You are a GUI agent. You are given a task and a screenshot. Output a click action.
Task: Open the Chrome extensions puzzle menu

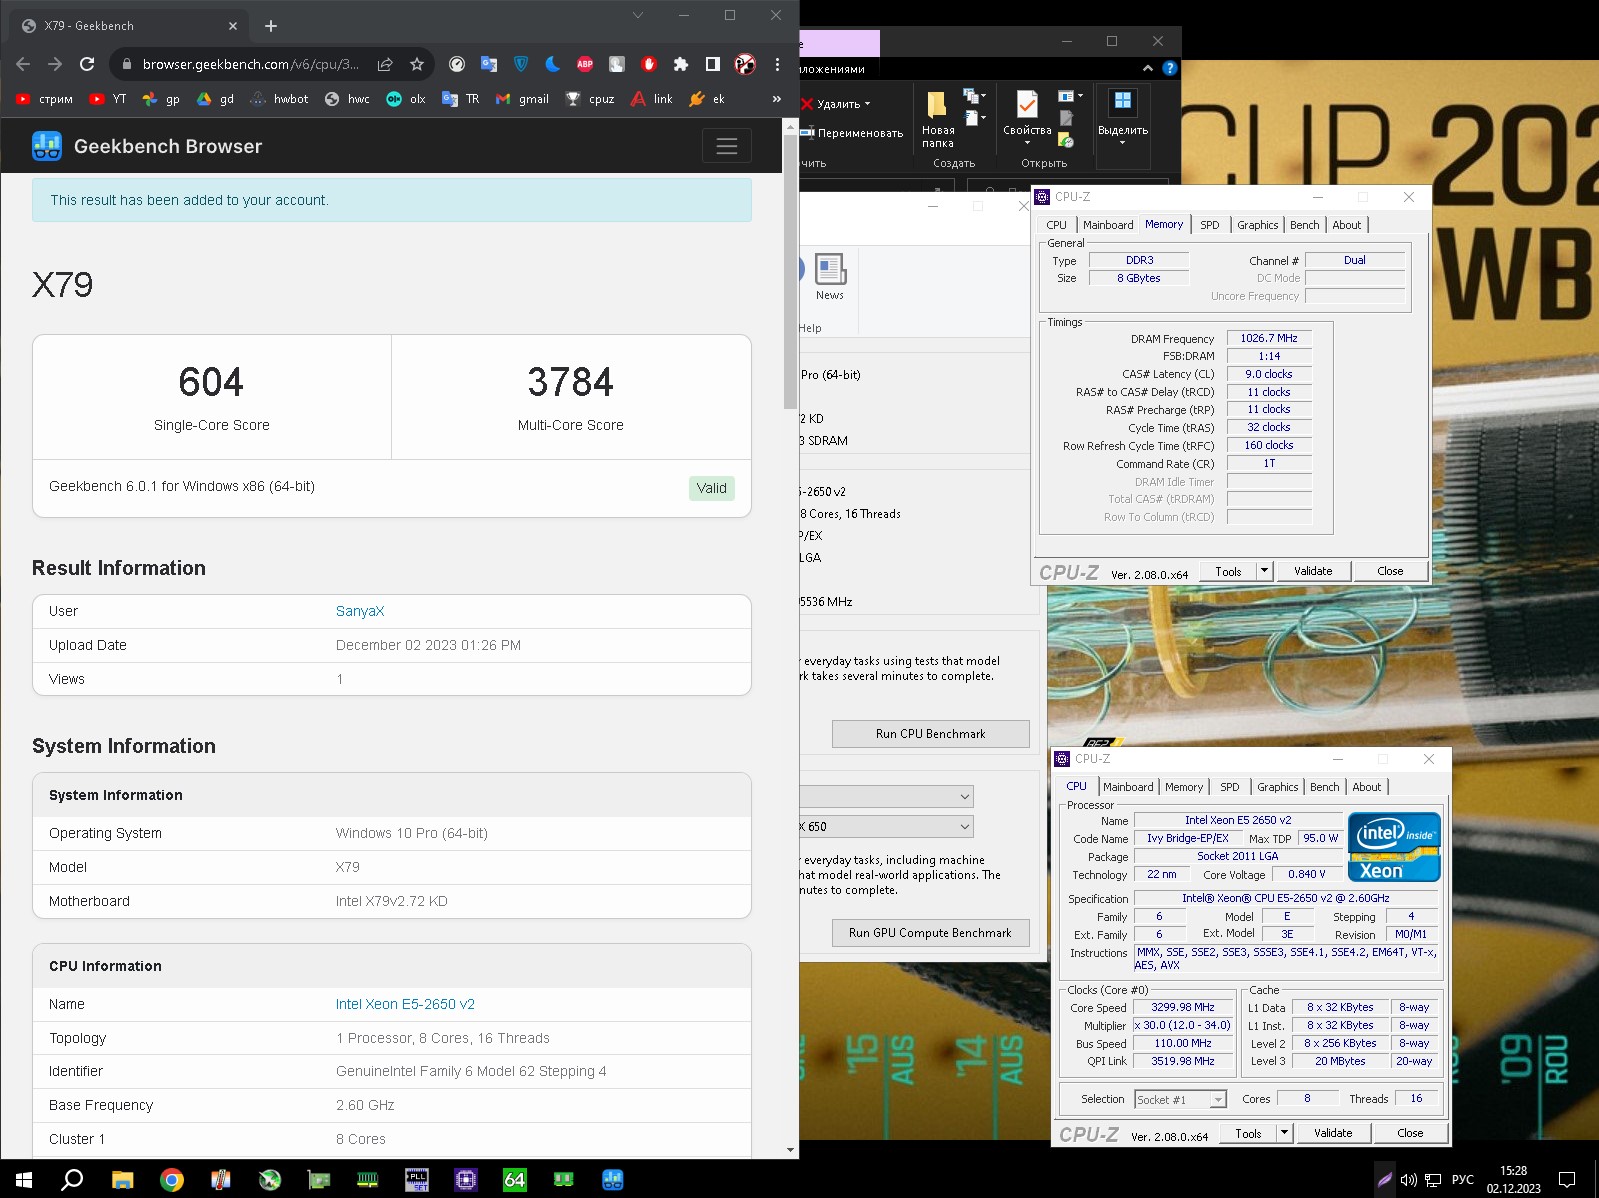click(x=681, y=64)
